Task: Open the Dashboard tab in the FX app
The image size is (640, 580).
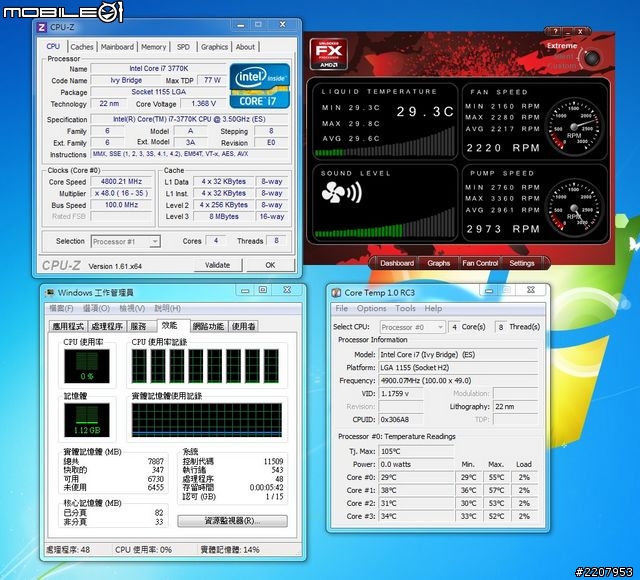Action: (x=397, y=263)
